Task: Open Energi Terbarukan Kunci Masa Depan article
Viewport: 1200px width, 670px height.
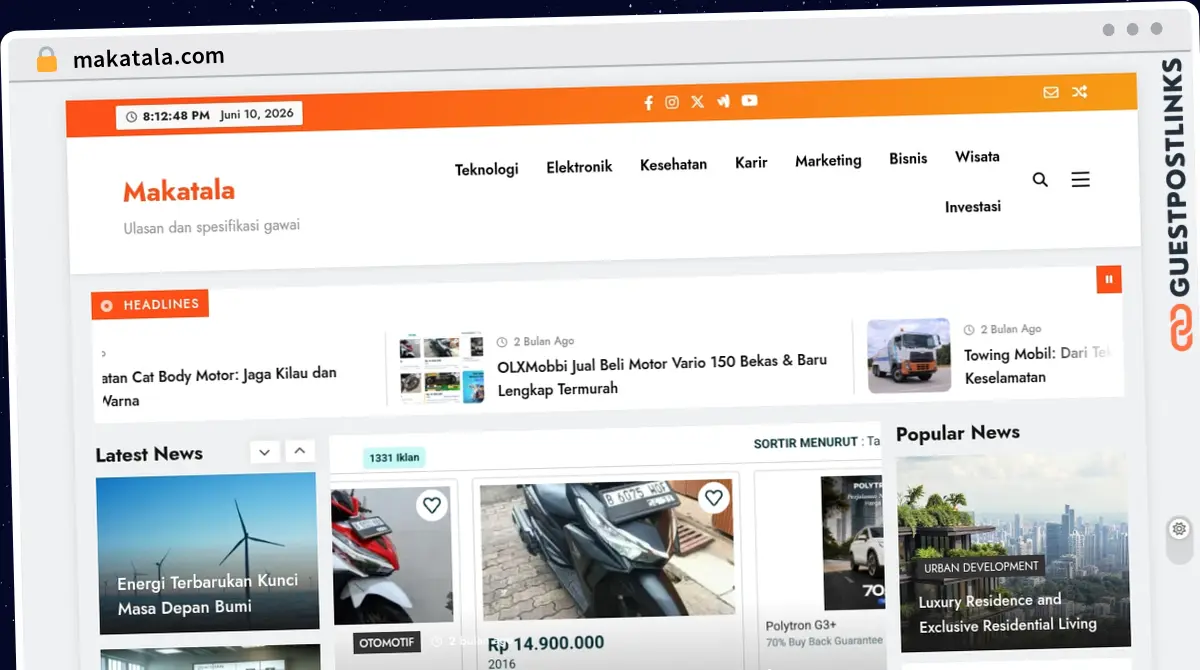Action: [208, 594]
